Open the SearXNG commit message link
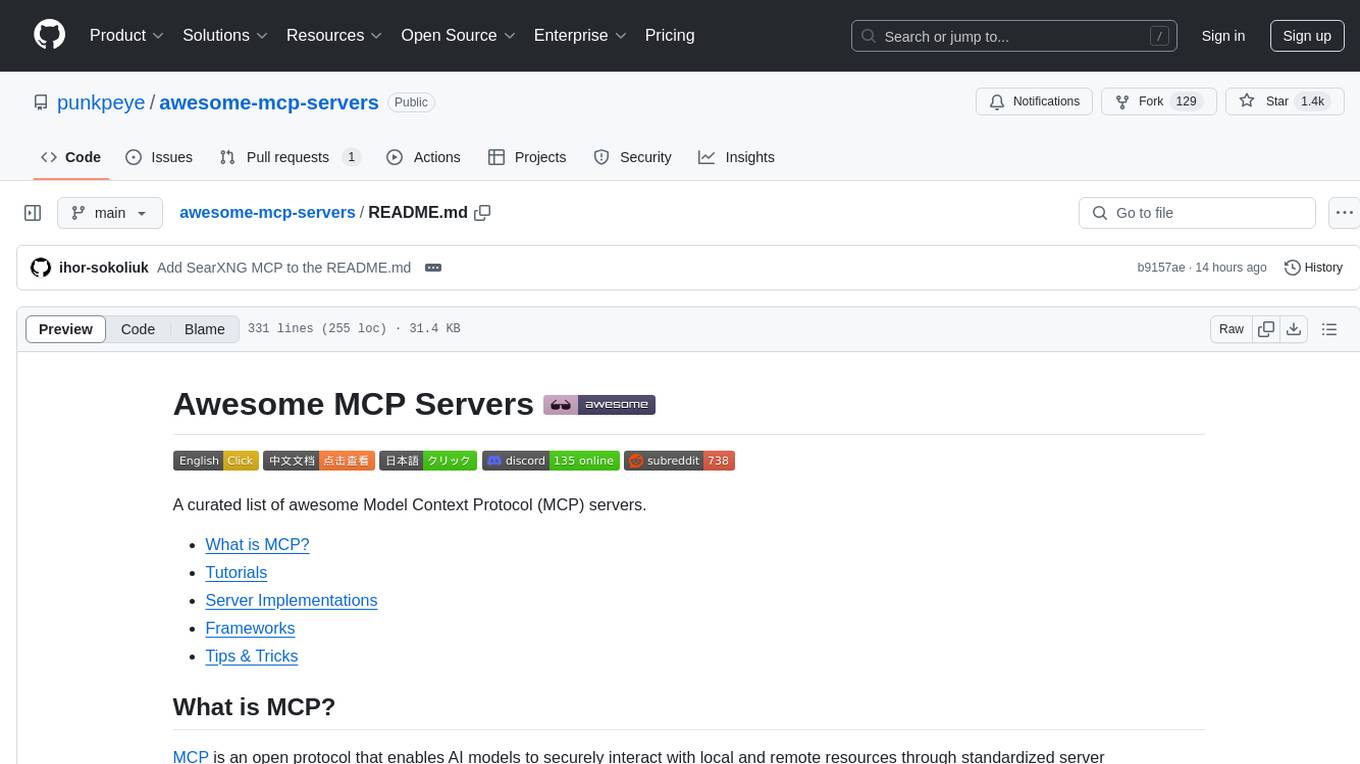This screenshot has height=764, width=1360. click(x=284, y=267)
